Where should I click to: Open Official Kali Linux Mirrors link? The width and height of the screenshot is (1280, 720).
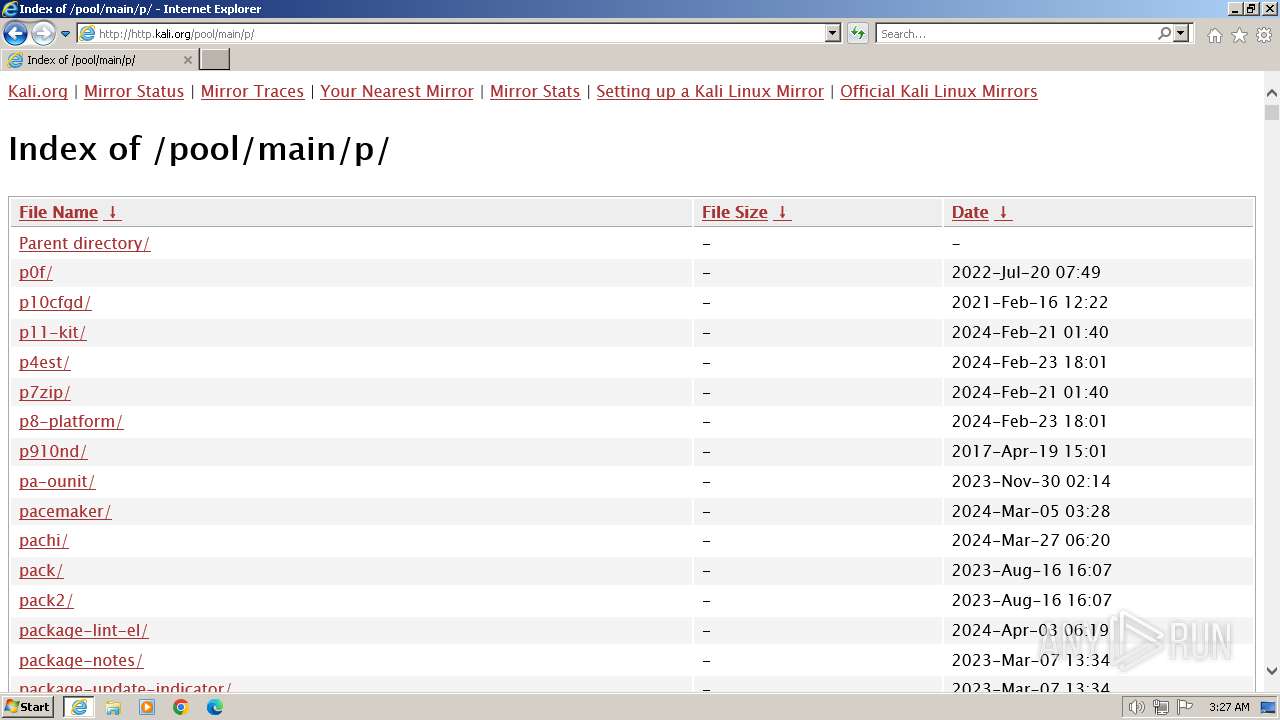938,91
